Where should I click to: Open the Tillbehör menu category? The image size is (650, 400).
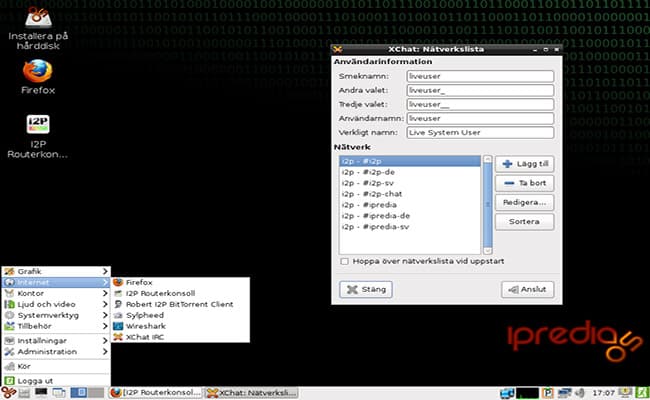pyautogui.click(x=56, y=326)
